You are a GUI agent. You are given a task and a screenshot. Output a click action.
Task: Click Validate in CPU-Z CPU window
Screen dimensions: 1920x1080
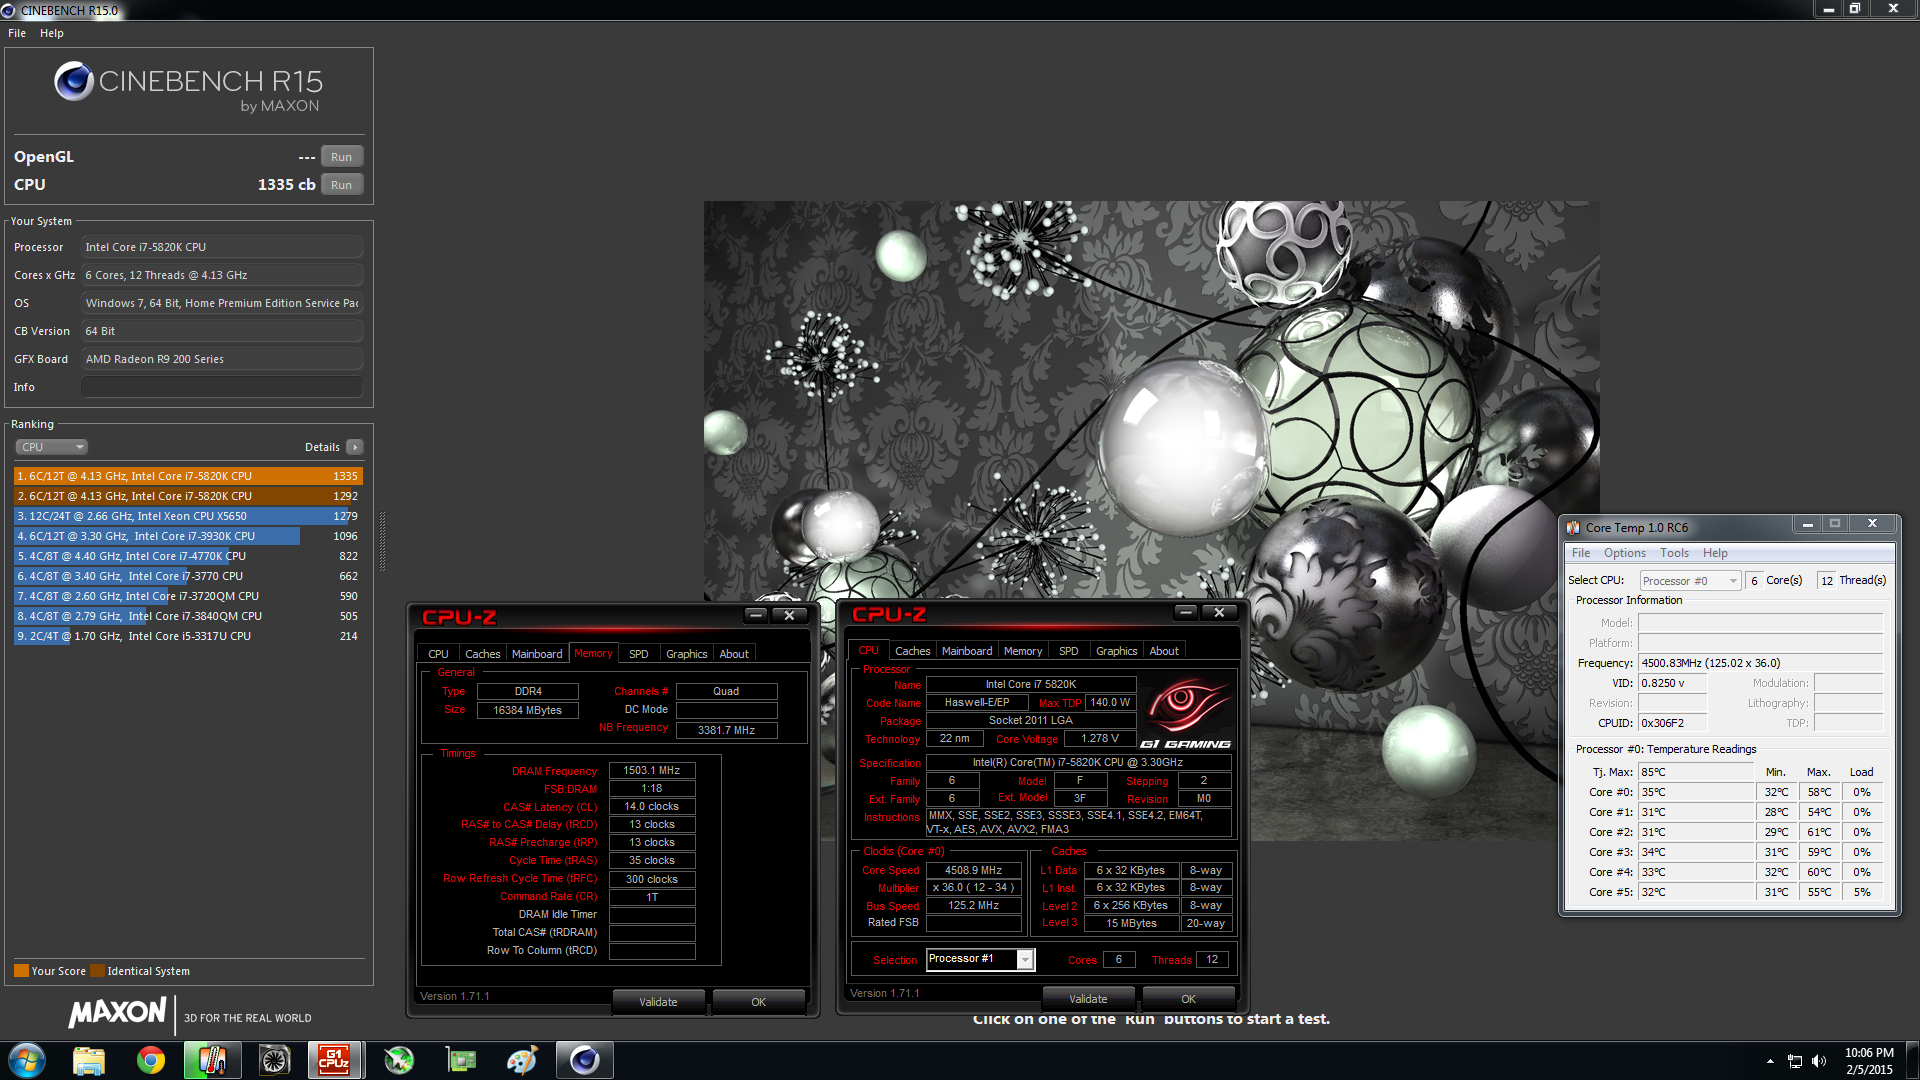[1088, 999]
